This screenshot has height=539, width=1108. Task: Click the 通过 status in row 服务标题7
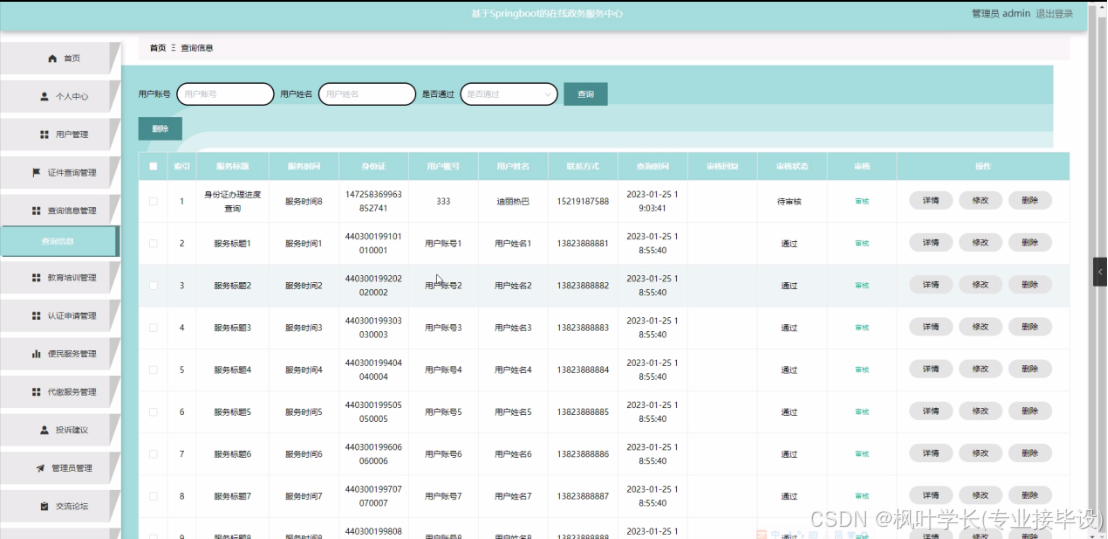click(x=789, y=497)
